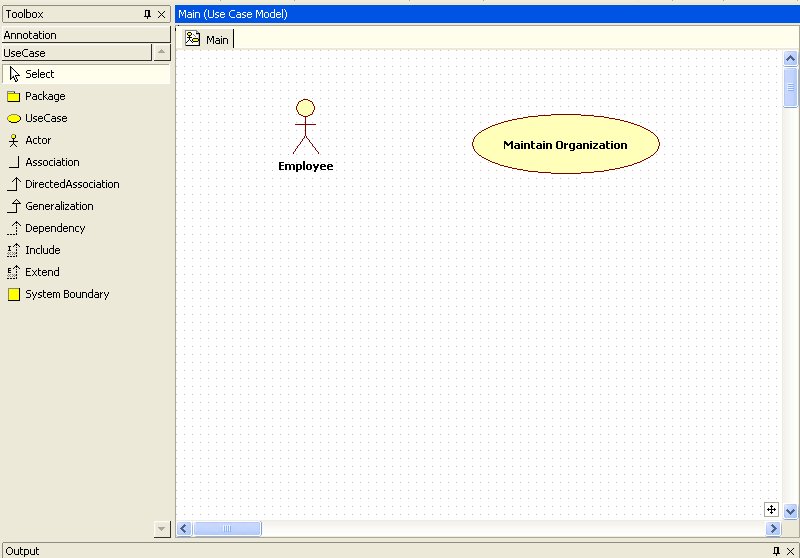The image size is (800, 558).
Task: Click the Main (Use Case Model) title bar
Action: pyautogui.click(x=487, y=14)
